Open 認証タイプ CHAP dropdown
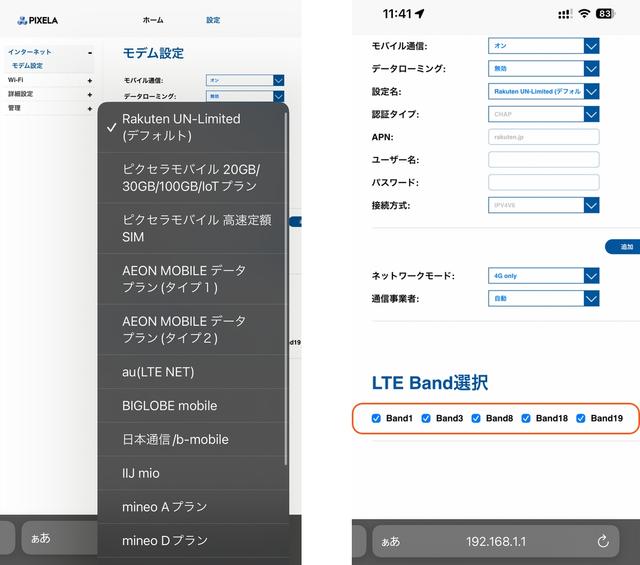The width and height of the screenshot is (640, 565). pyautogui.click(x=543, y=114)
